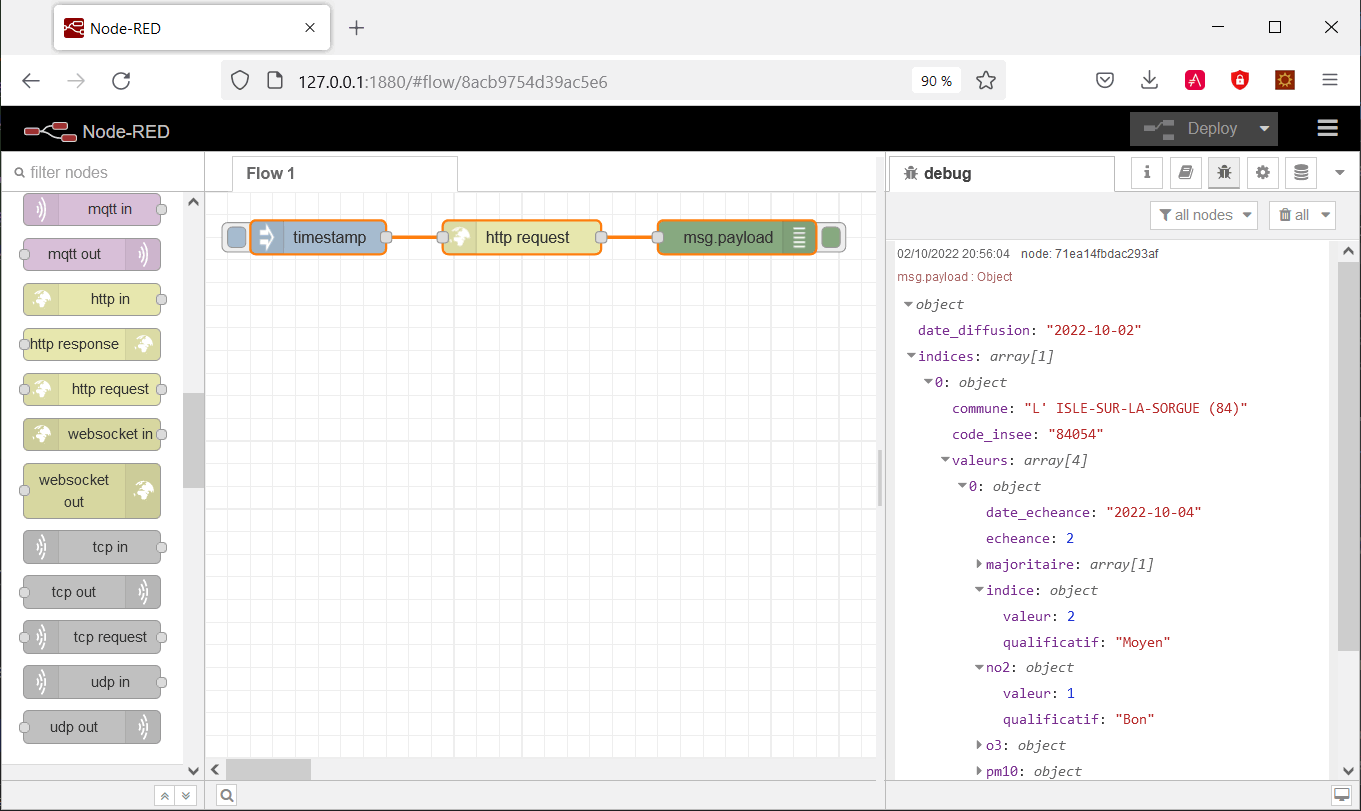Open the 'all nodes' debug filter dropdown

pos(1205,215)
